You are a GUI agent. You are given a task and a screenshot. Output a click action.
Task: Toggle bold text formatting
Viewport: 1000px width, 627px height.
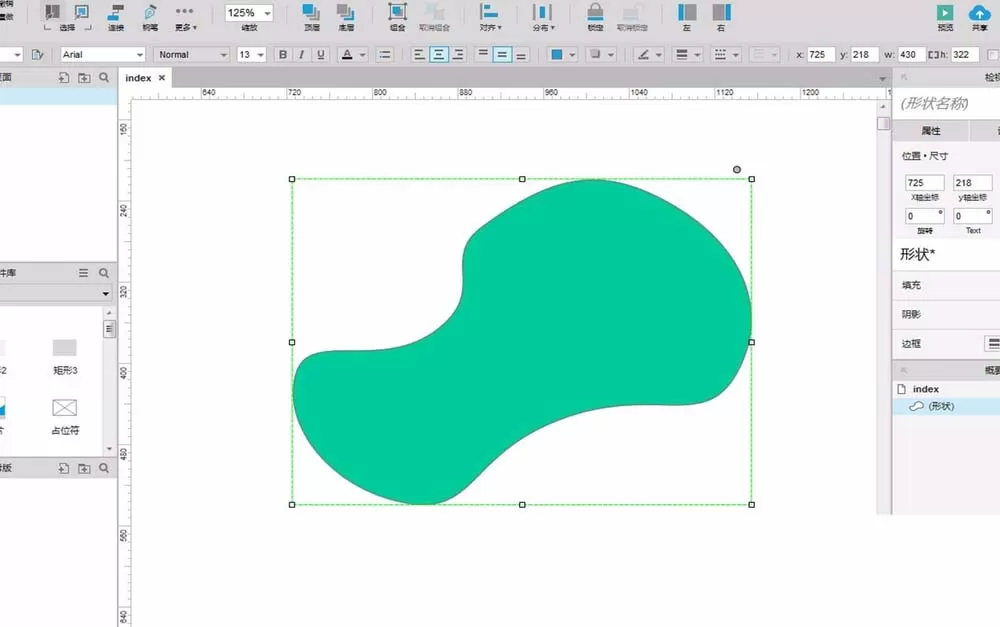click(x=283, y=55)
